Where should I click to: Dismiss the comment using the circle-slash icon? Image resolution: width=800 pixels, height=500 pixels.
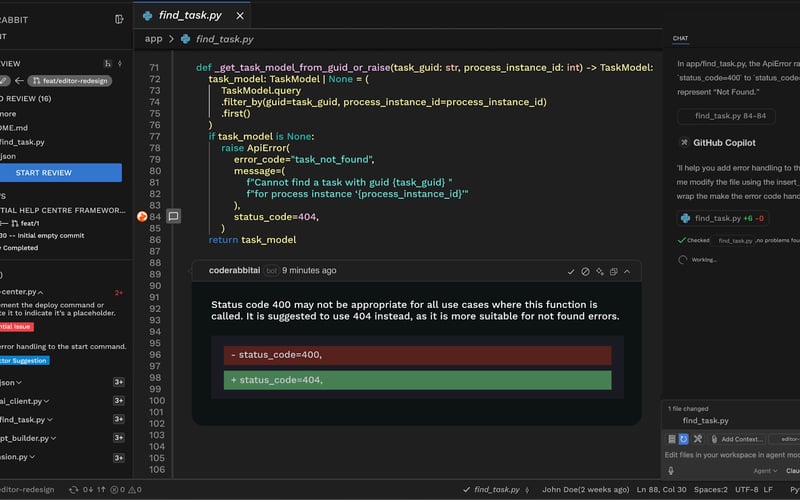point(585,271)
